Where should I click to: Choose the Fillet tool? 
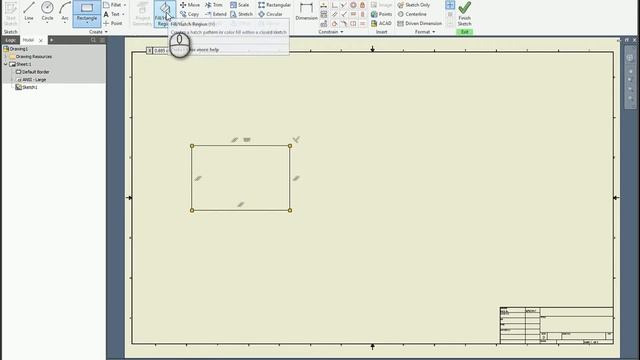point(113,5)
